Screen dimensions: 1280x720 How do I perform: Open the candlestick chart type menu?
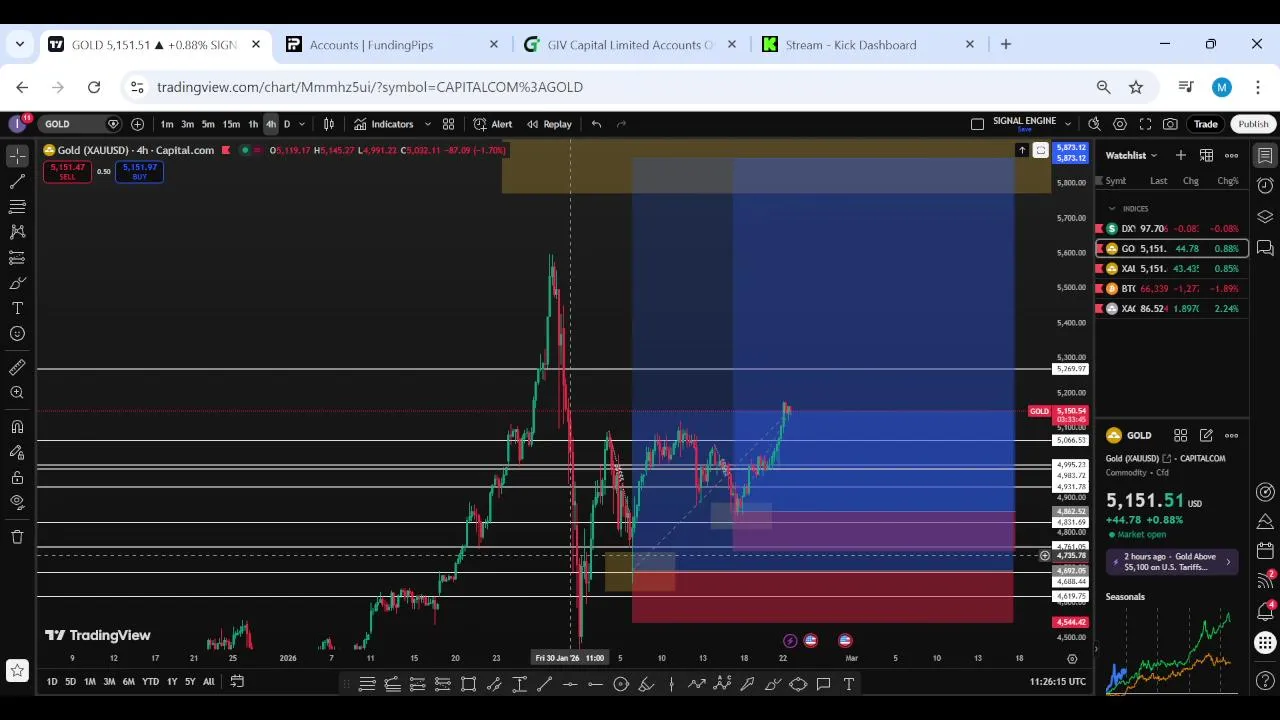coord(329,124)
